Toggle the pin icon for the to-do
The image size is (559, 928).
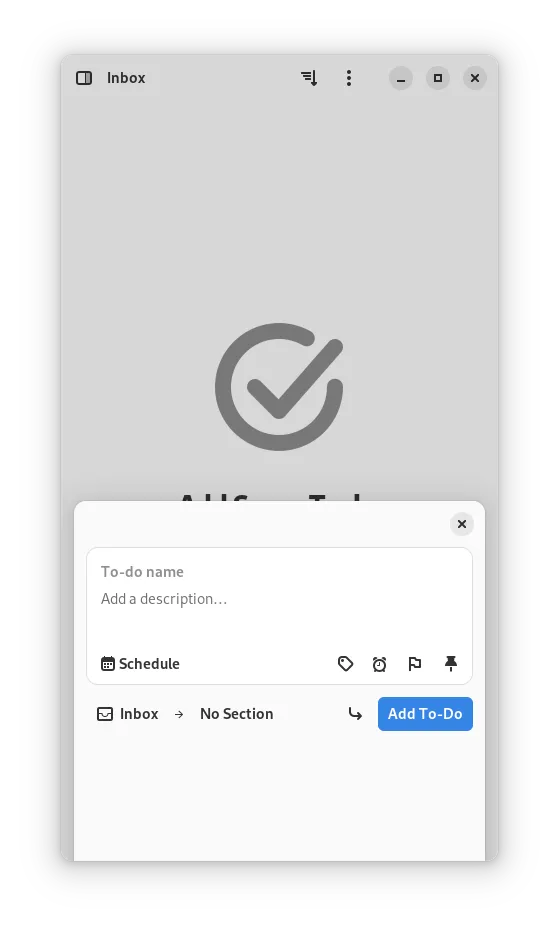[x=451, y=664]
